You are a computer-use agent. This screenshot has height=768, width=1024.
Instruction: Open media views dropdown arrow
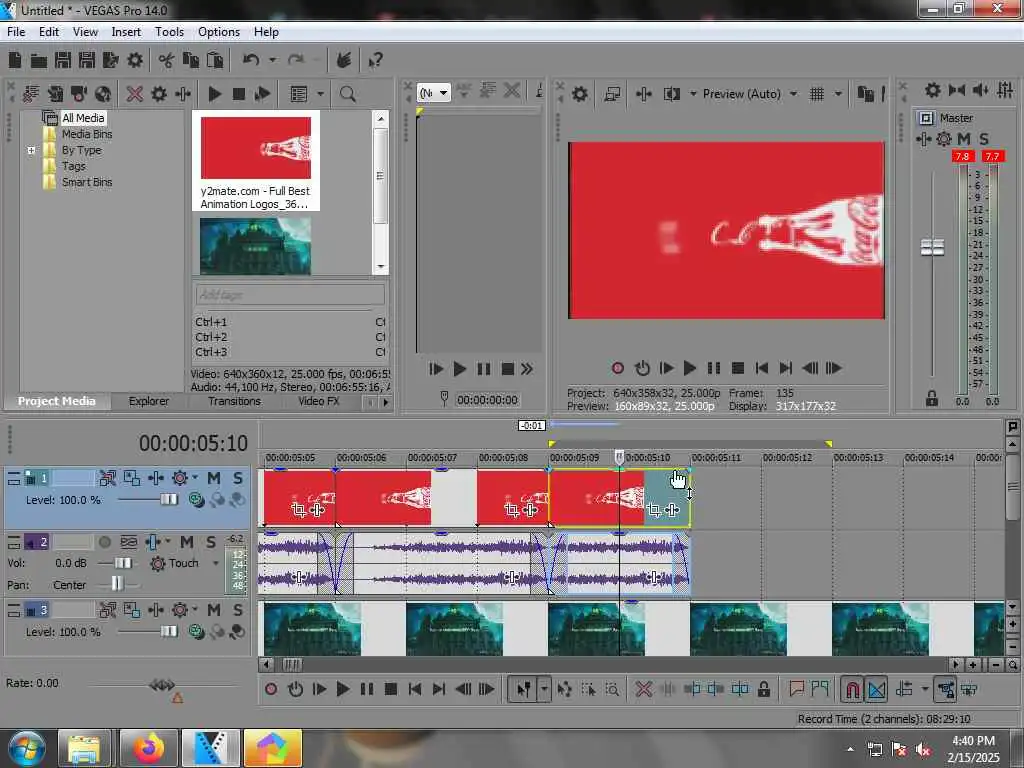point(320,94)
